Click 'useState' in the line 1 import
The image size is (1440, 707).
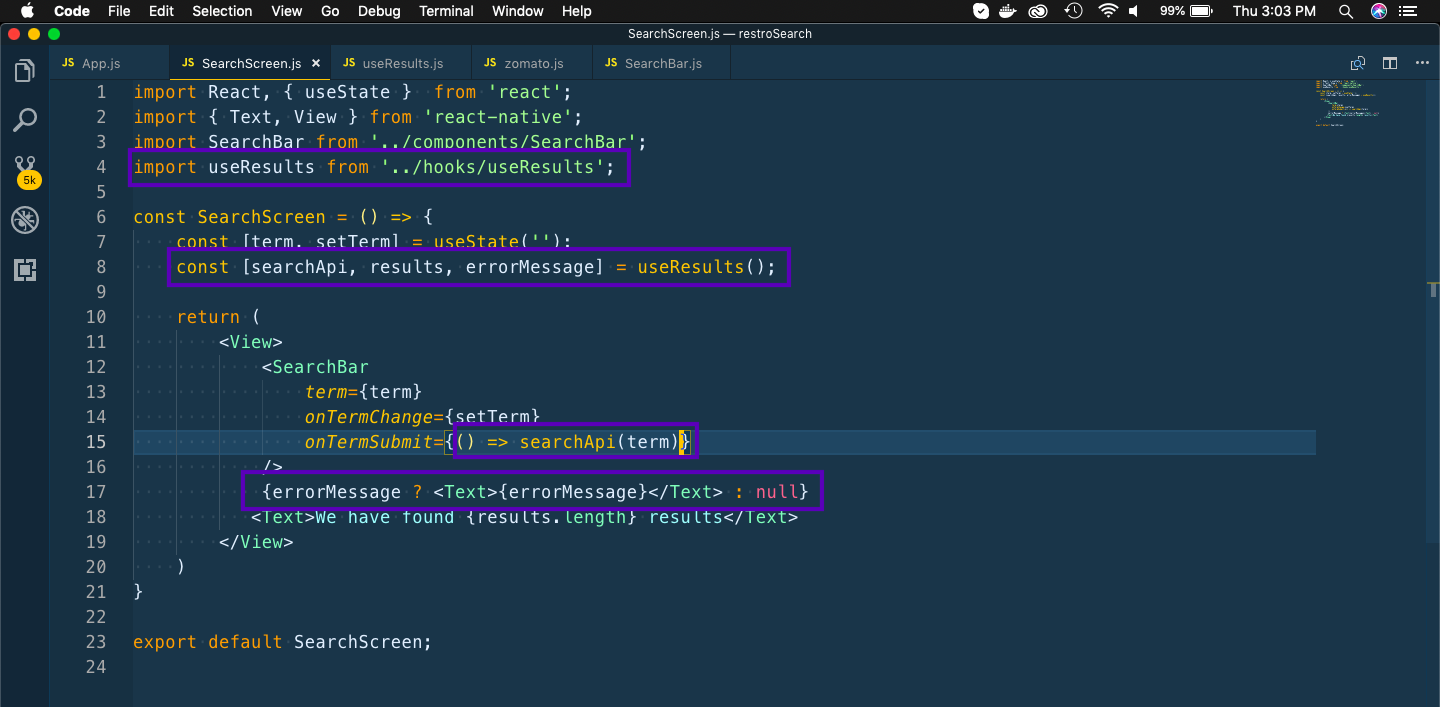[348, 92]
